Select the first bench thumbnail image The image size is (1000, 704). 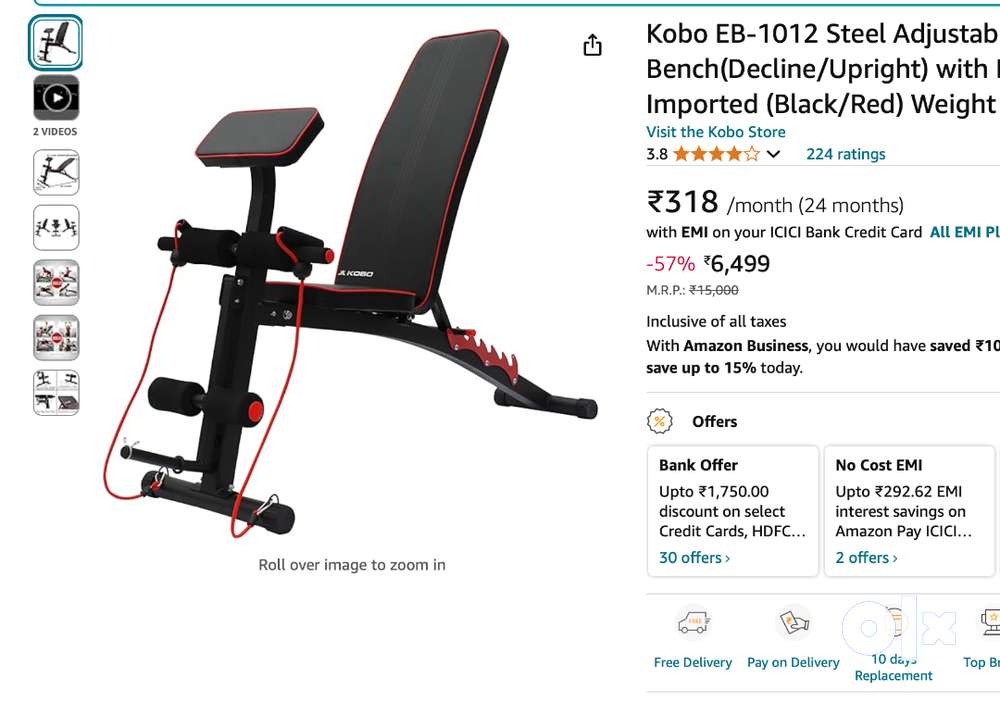point(55,43)
